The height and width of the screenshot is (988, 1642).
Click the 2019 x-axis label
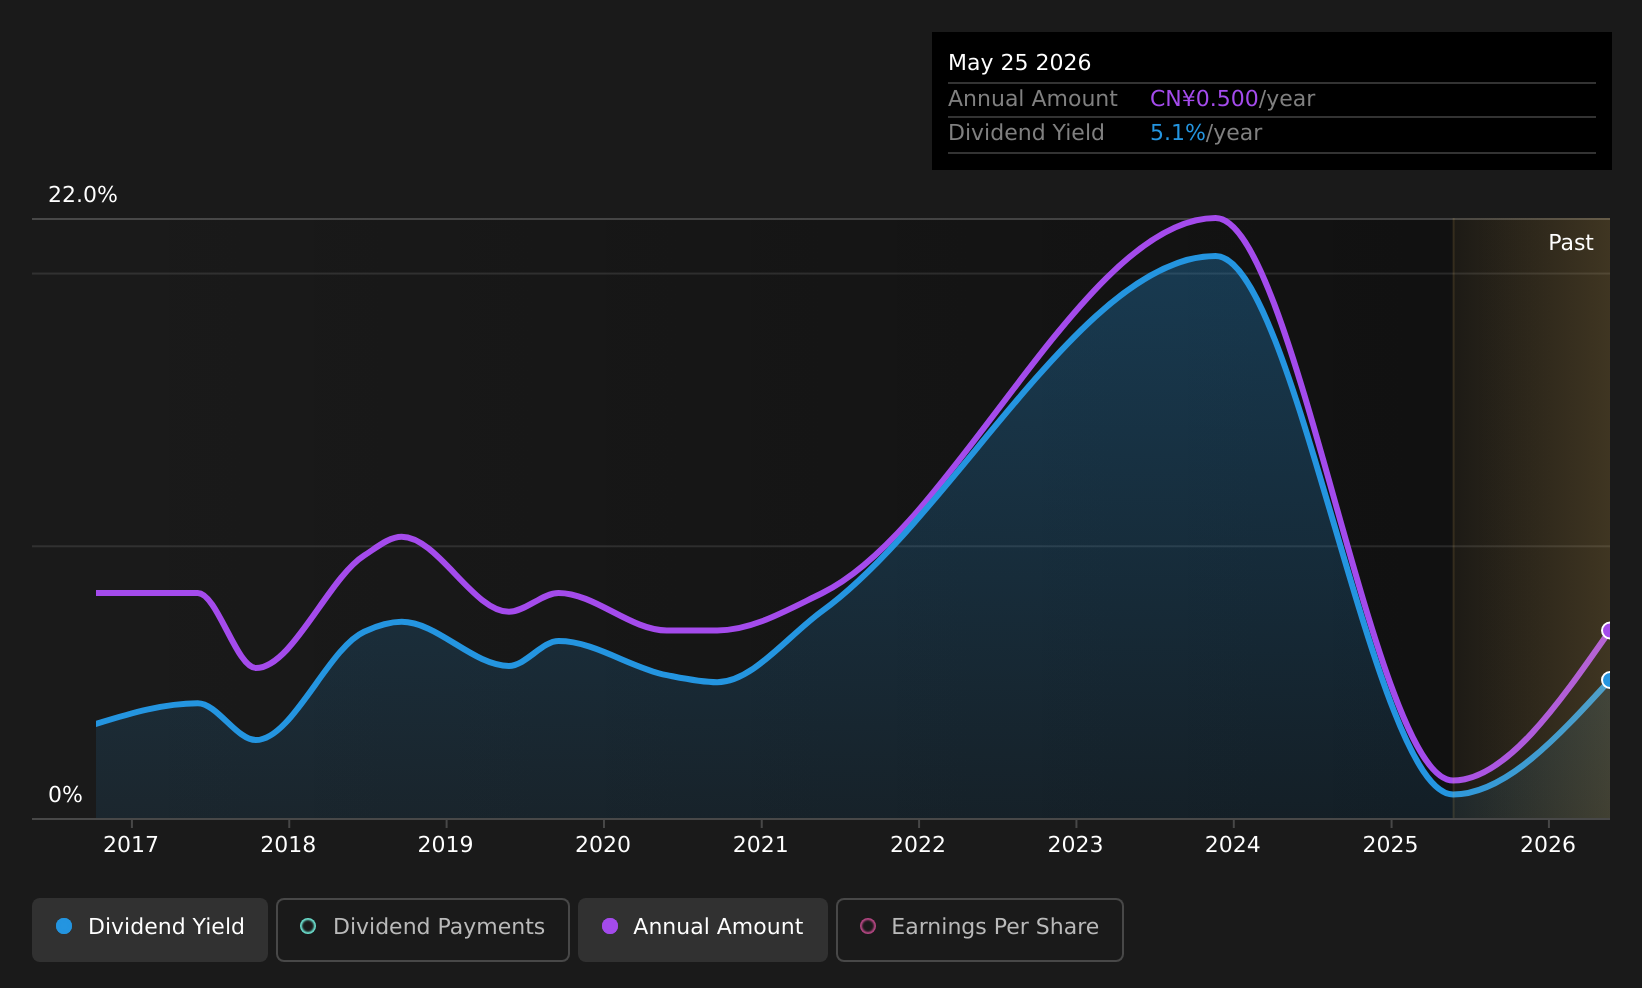(445, 845)
